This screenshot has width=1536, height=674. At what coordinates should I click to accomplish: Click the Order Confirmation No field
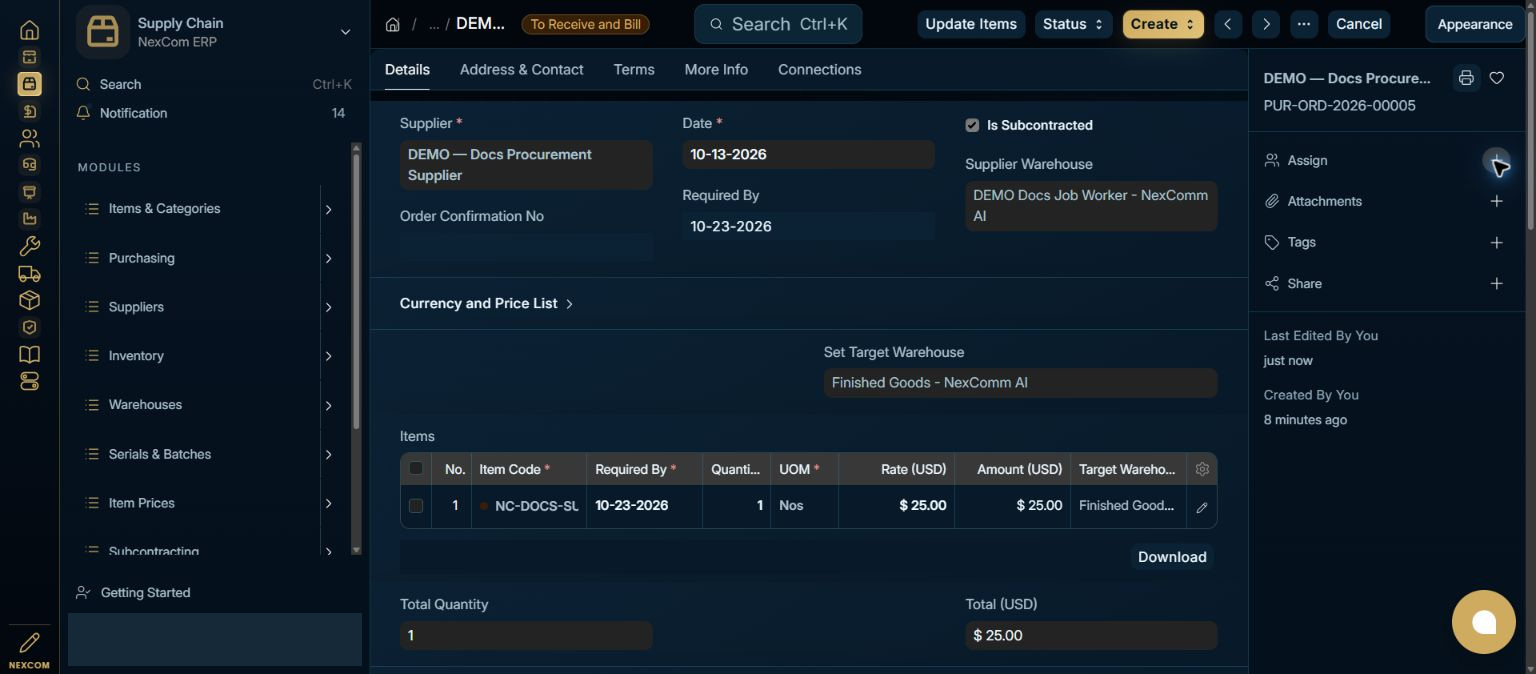tap(526, 247)
